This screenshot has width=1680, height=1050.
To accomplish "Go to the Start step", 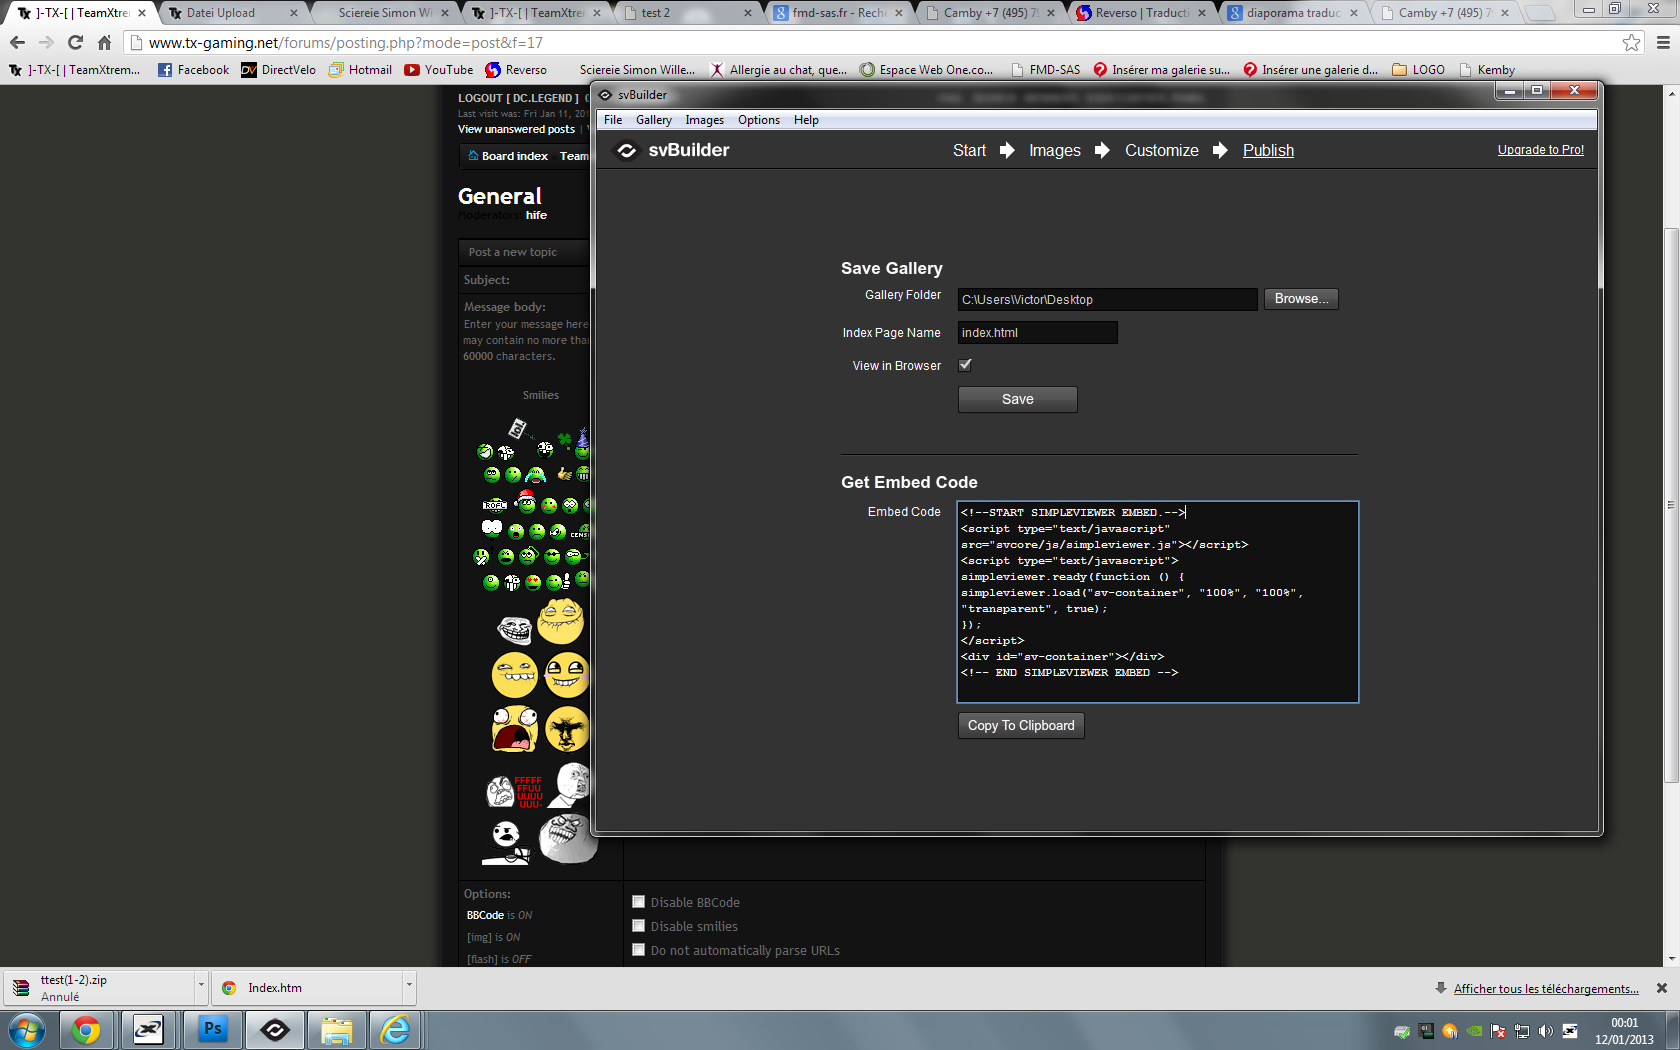I will point(969,150).
